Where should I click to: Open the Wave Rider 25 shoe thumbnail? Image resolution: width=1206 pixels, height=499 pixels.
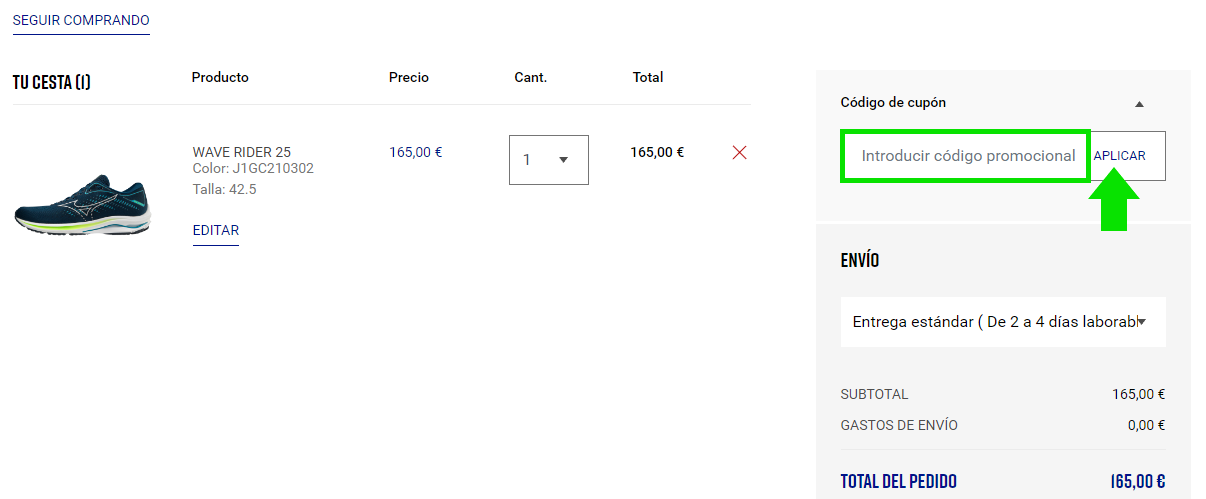pyautogui.click(x=82, y=206)
